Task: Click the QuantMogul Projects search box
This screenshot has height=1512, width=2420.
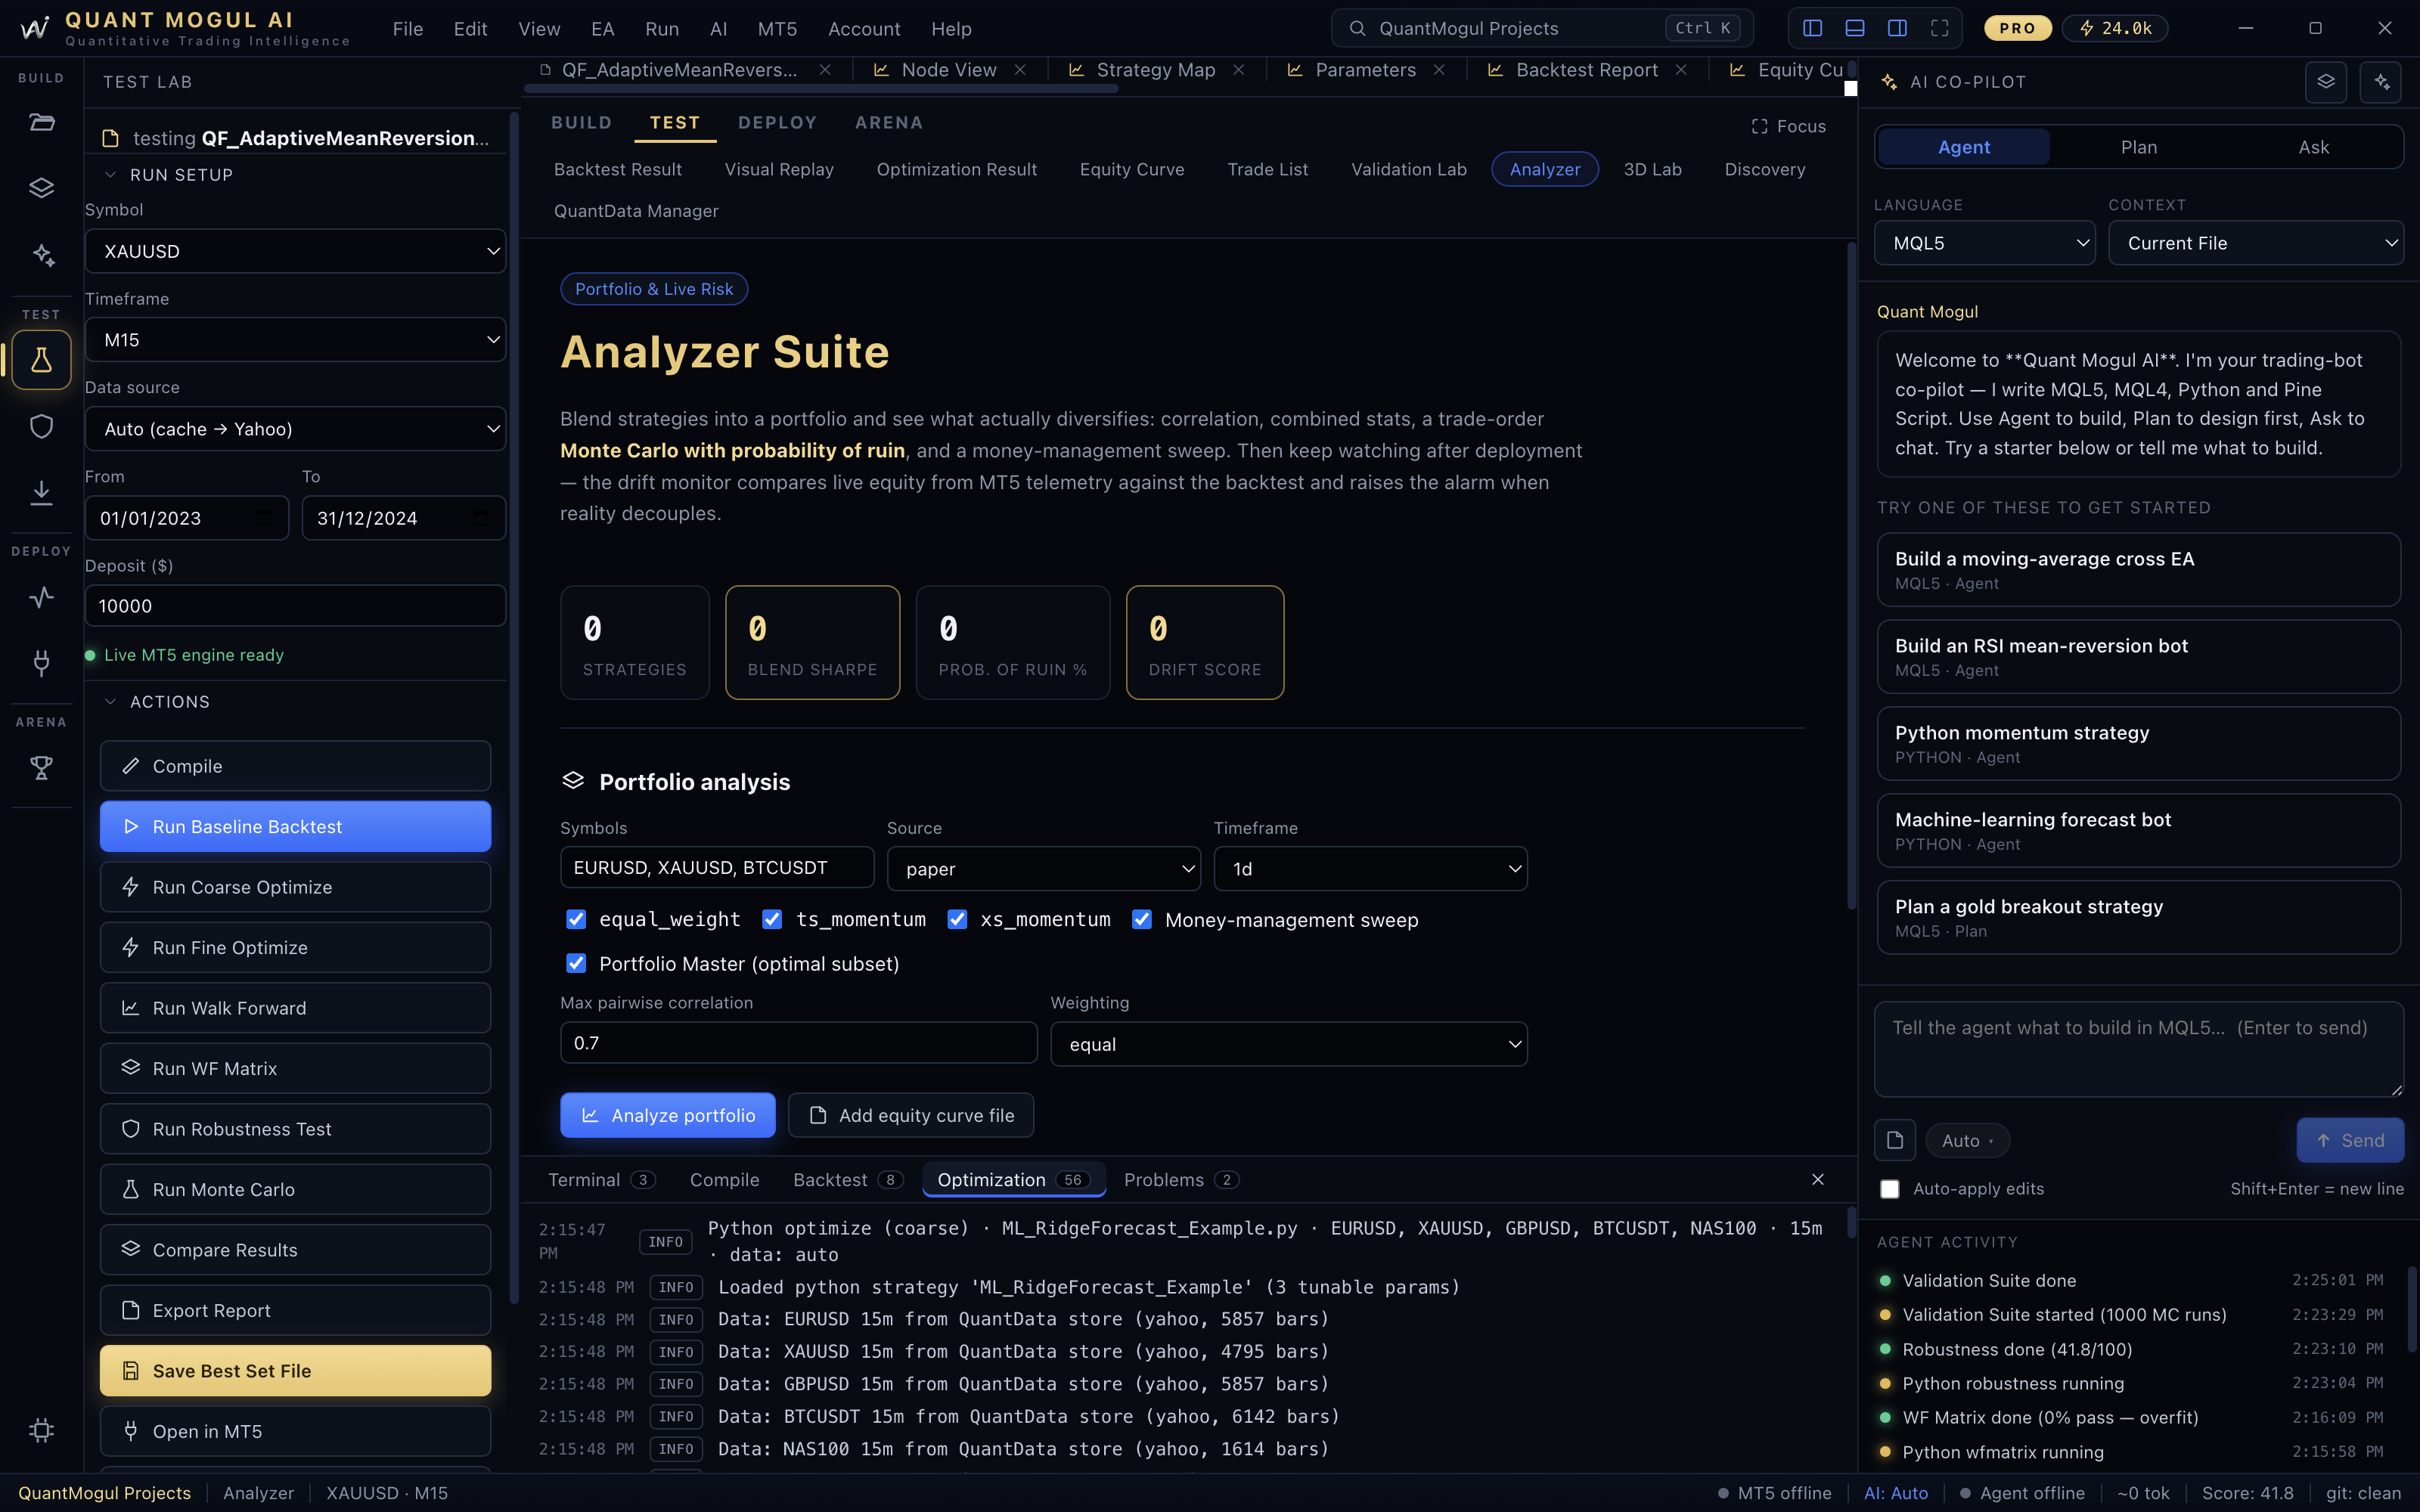Action: (1542, 28)
